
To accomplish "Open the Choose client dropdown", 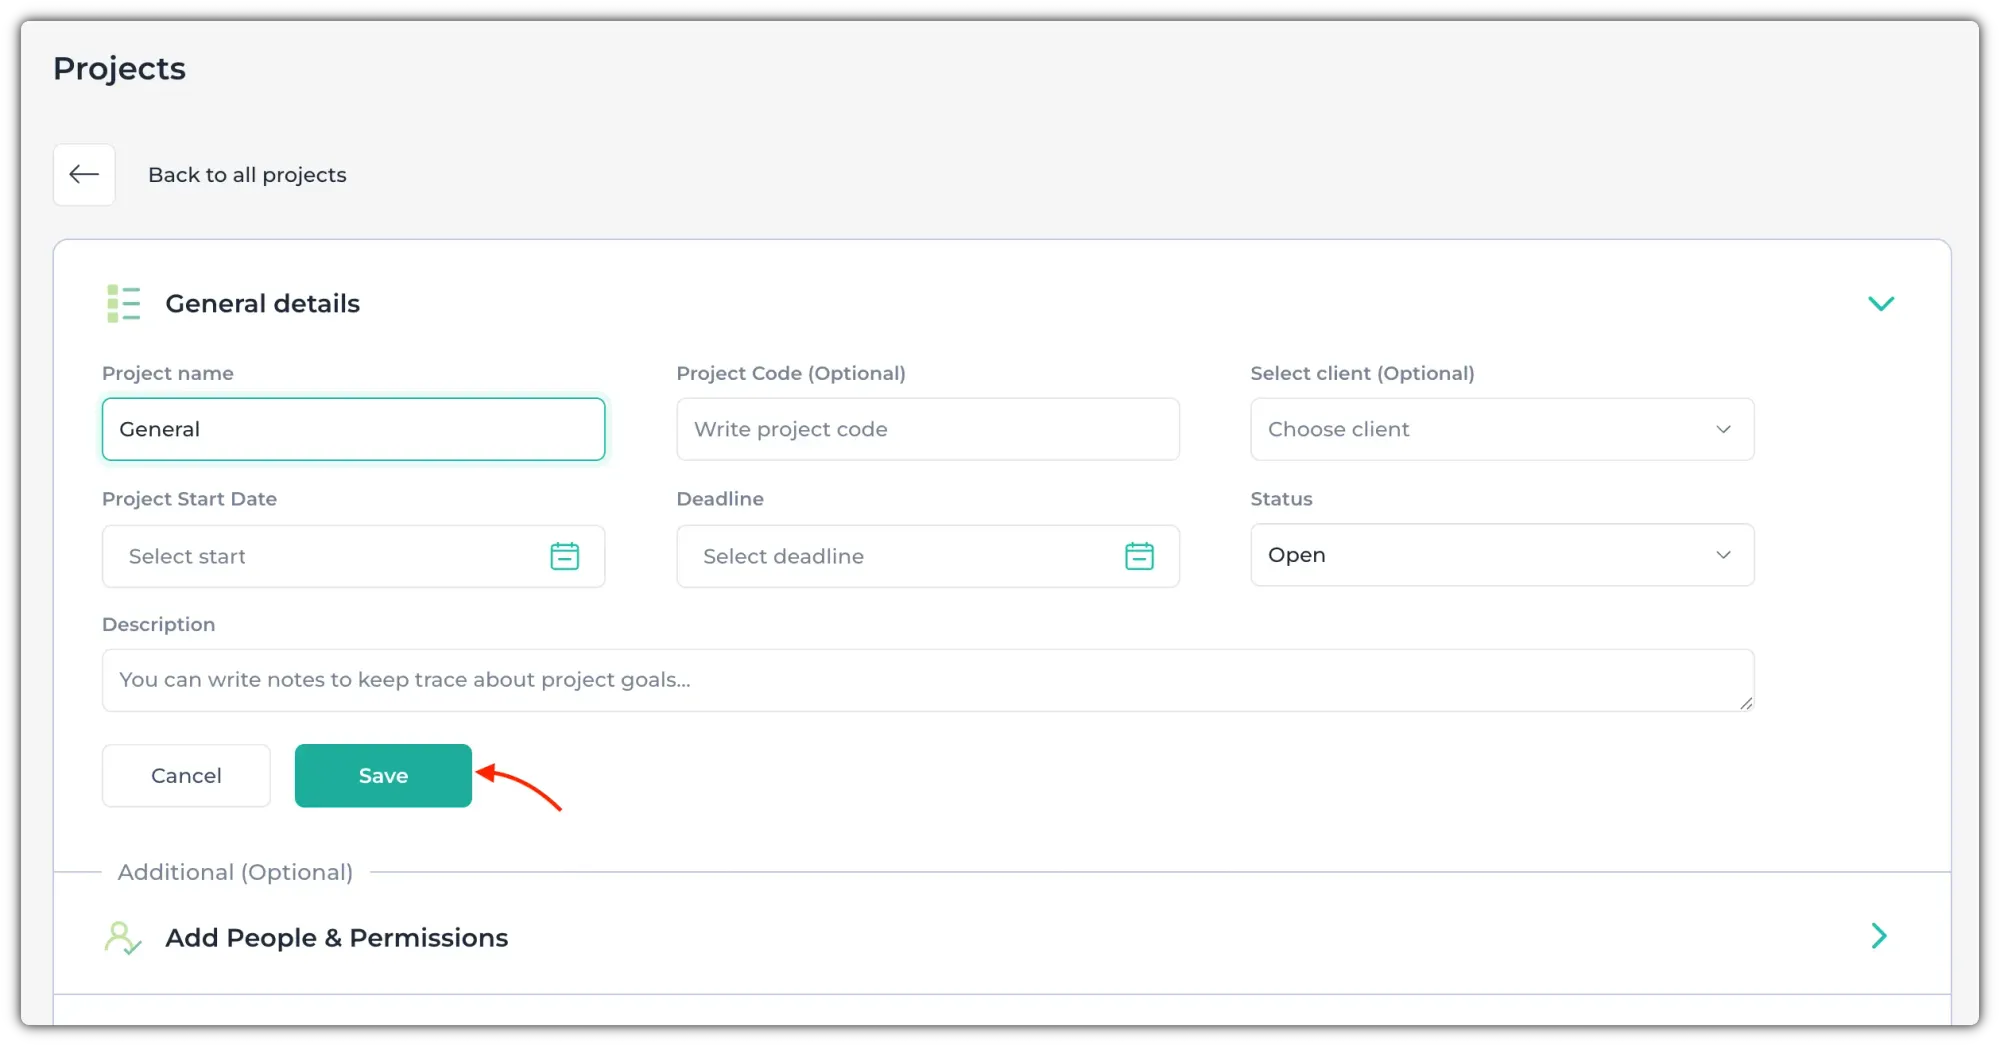I will (x=1501, y=429).
